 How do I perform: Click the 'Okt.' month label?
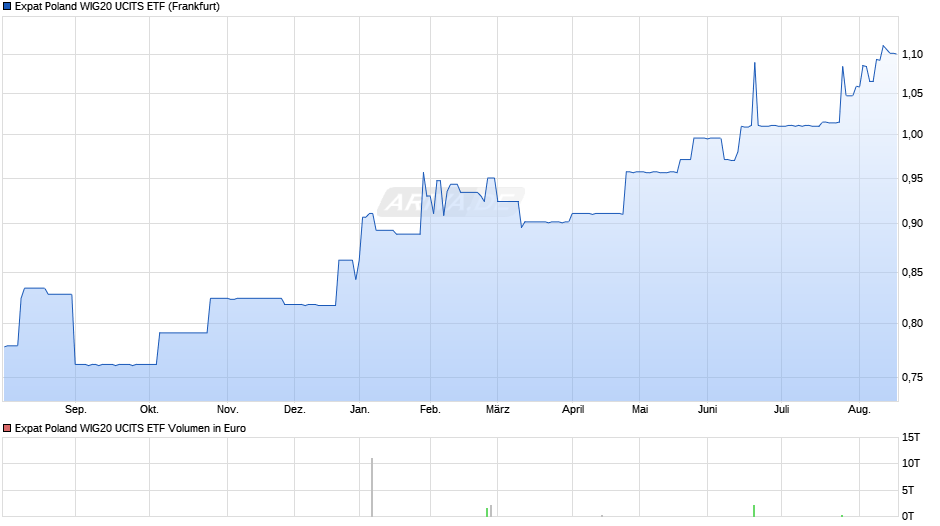coord(149,410)
